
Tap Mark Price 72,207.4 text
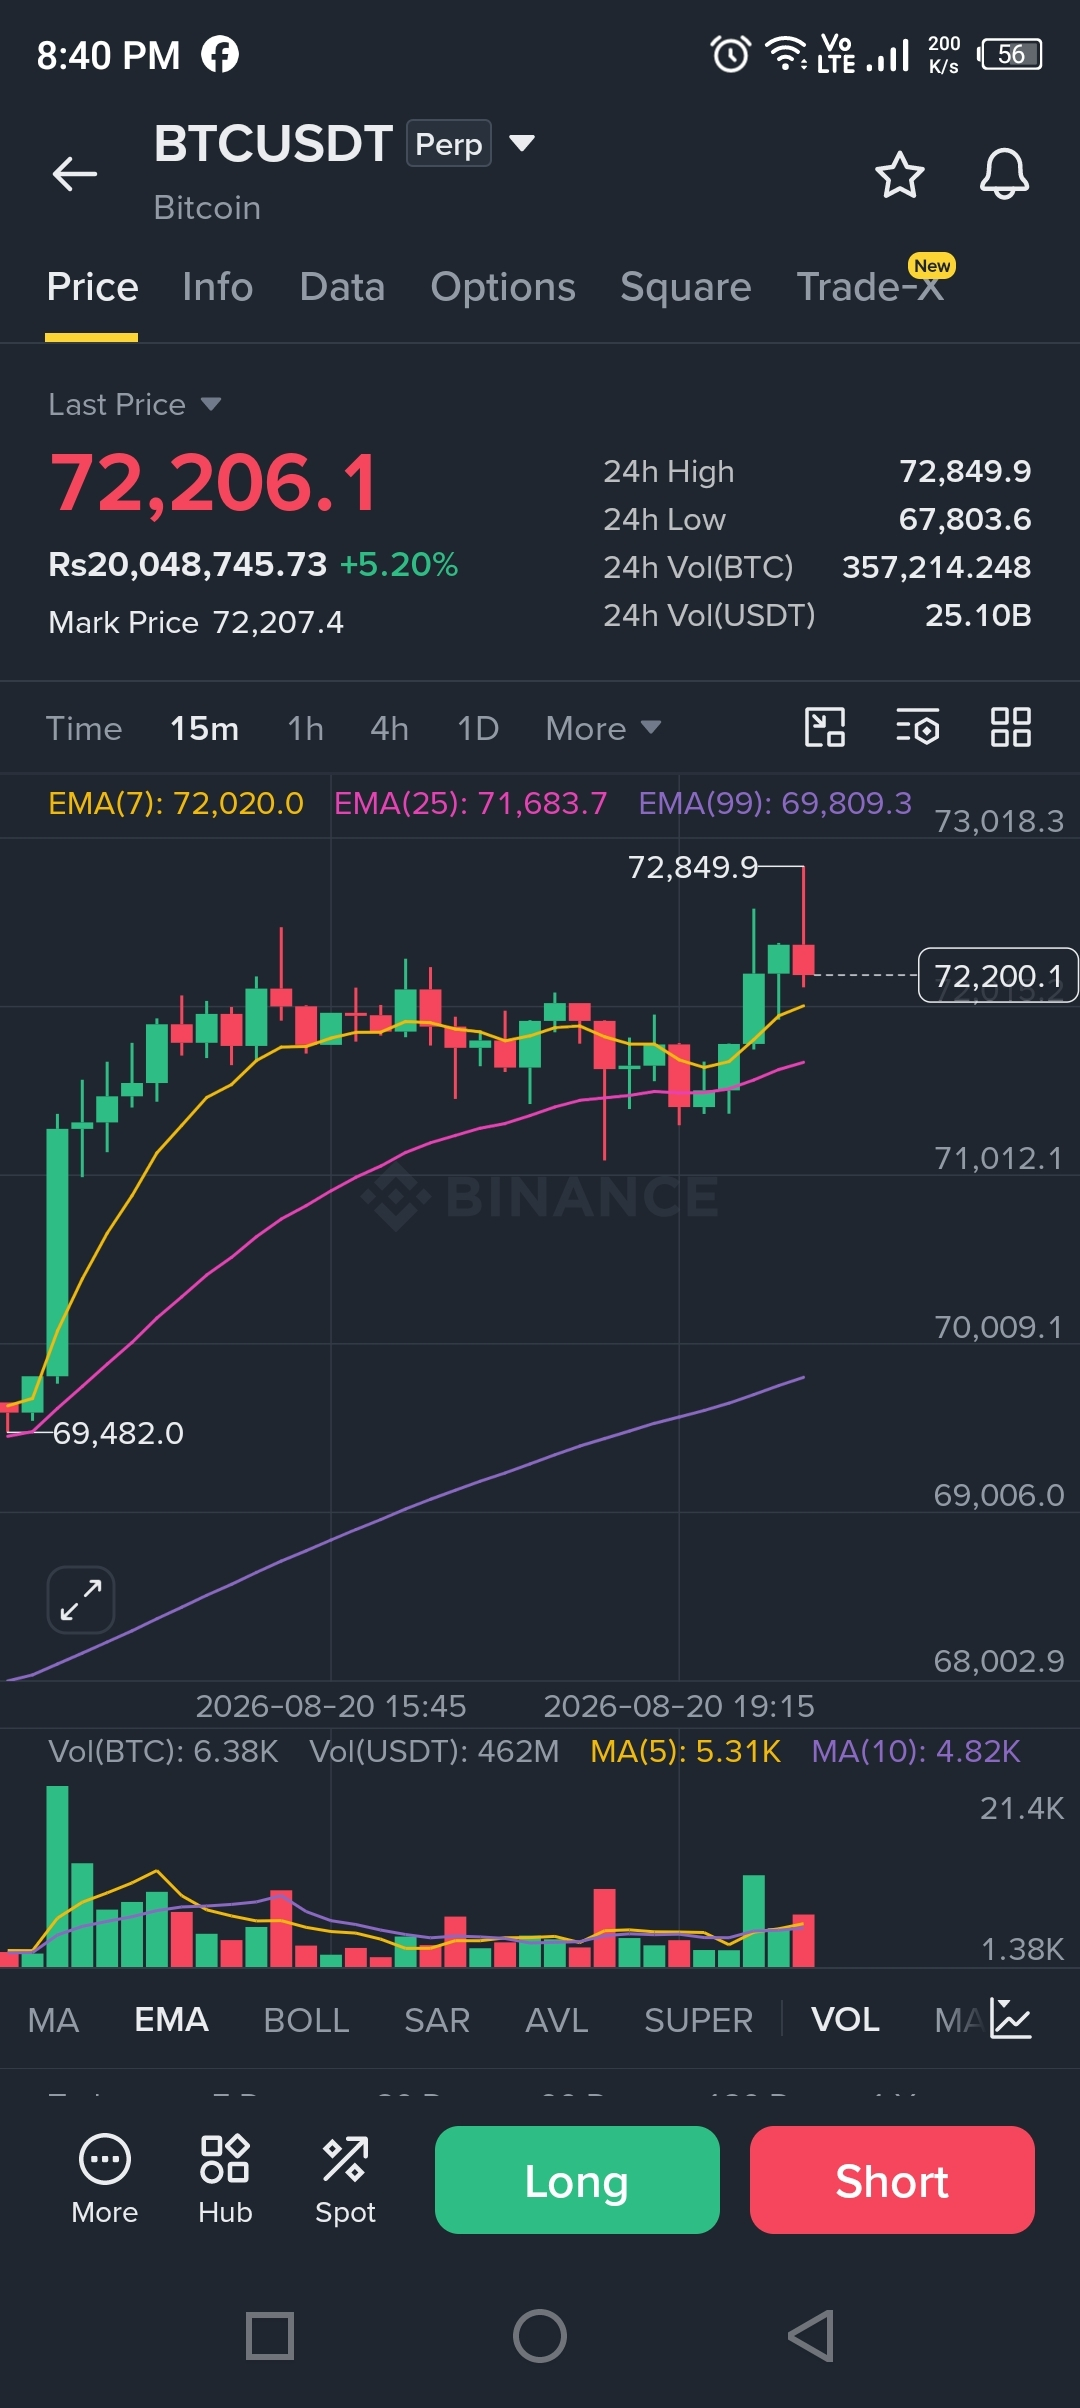196,622
